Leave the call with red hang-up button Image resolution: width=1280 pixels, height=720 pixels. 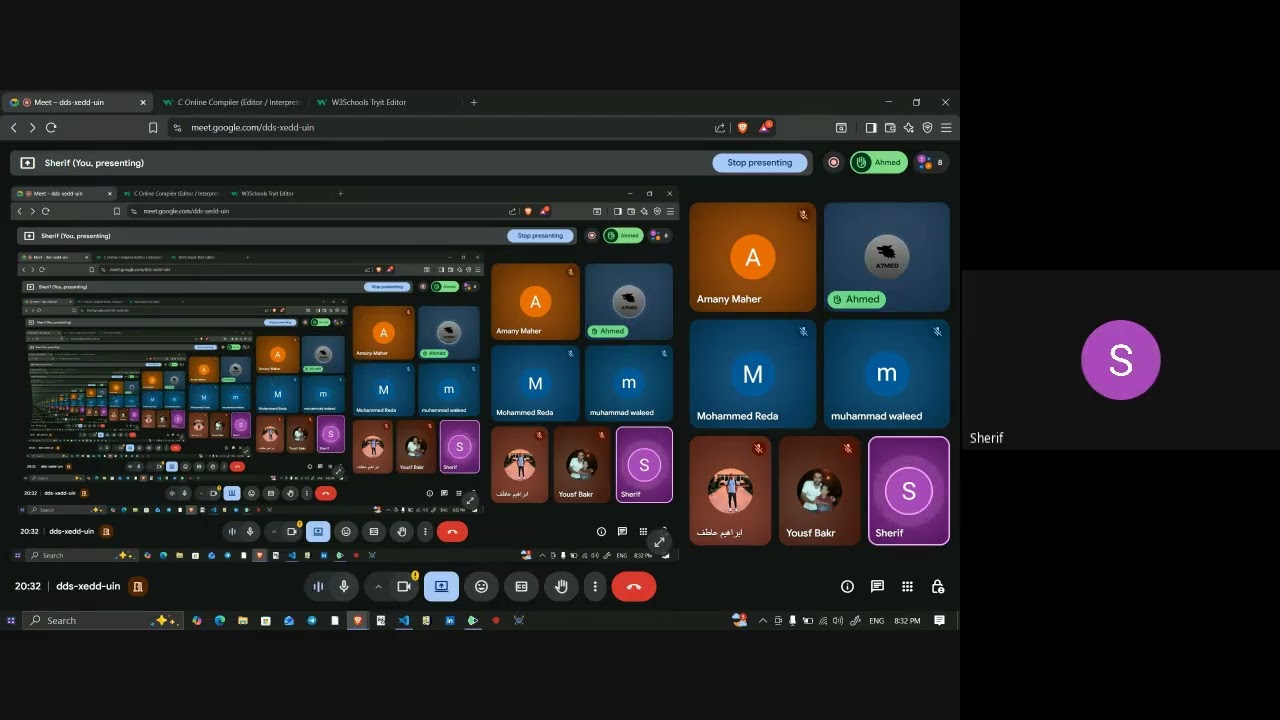[x=633, y=587]
